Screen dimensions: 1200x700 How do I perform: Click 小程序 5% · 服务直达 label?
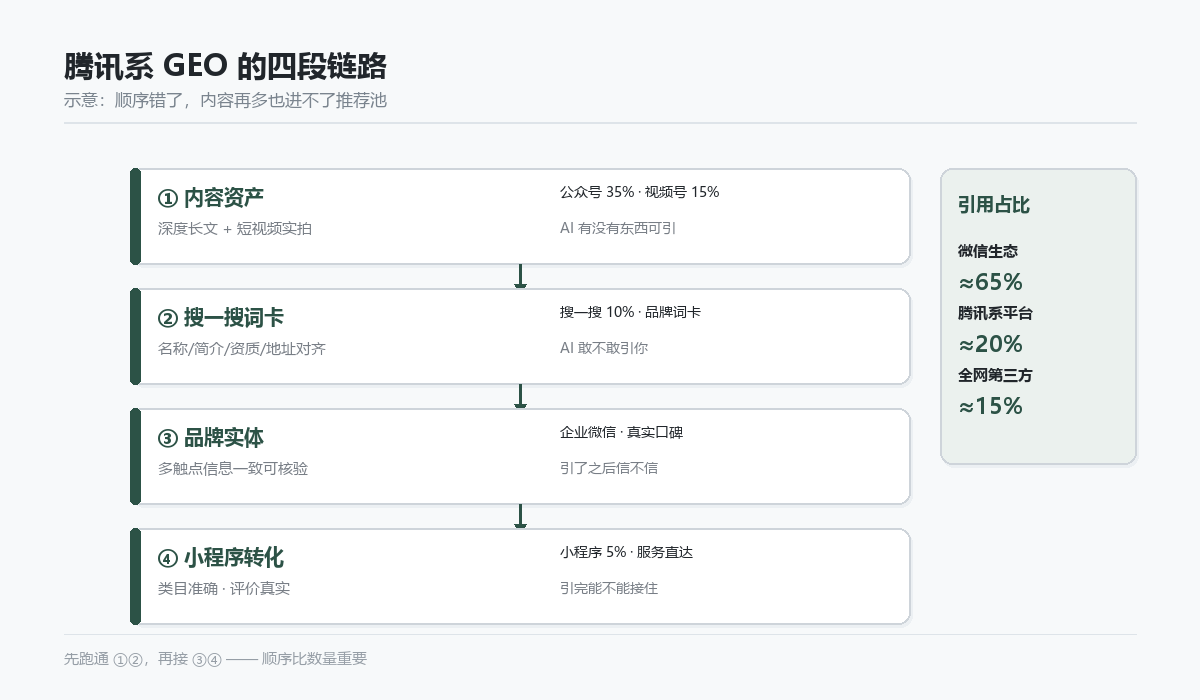coord(626,552)
